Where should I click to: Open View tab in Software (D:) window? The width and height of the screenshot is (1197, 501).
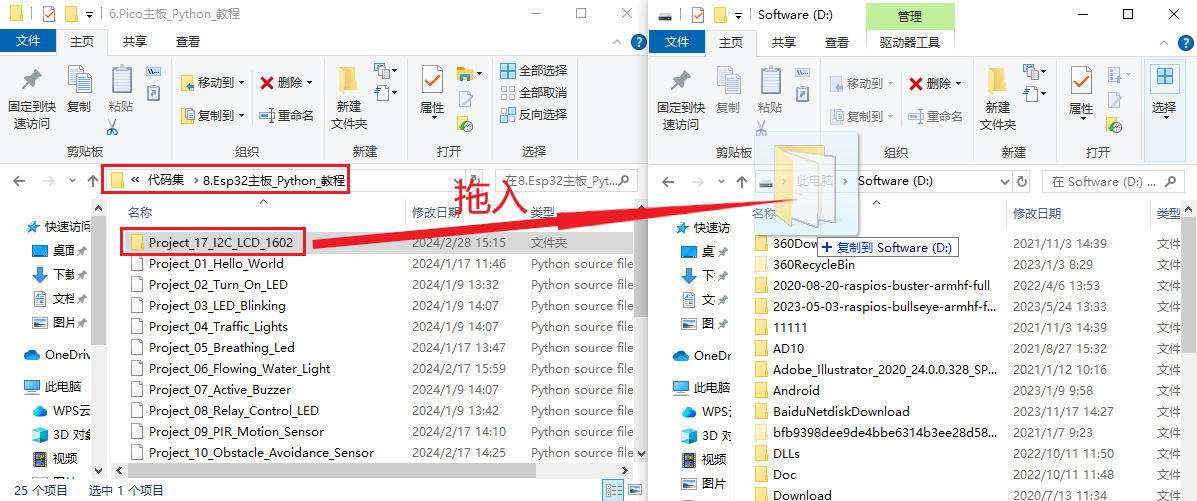[837, 42]
